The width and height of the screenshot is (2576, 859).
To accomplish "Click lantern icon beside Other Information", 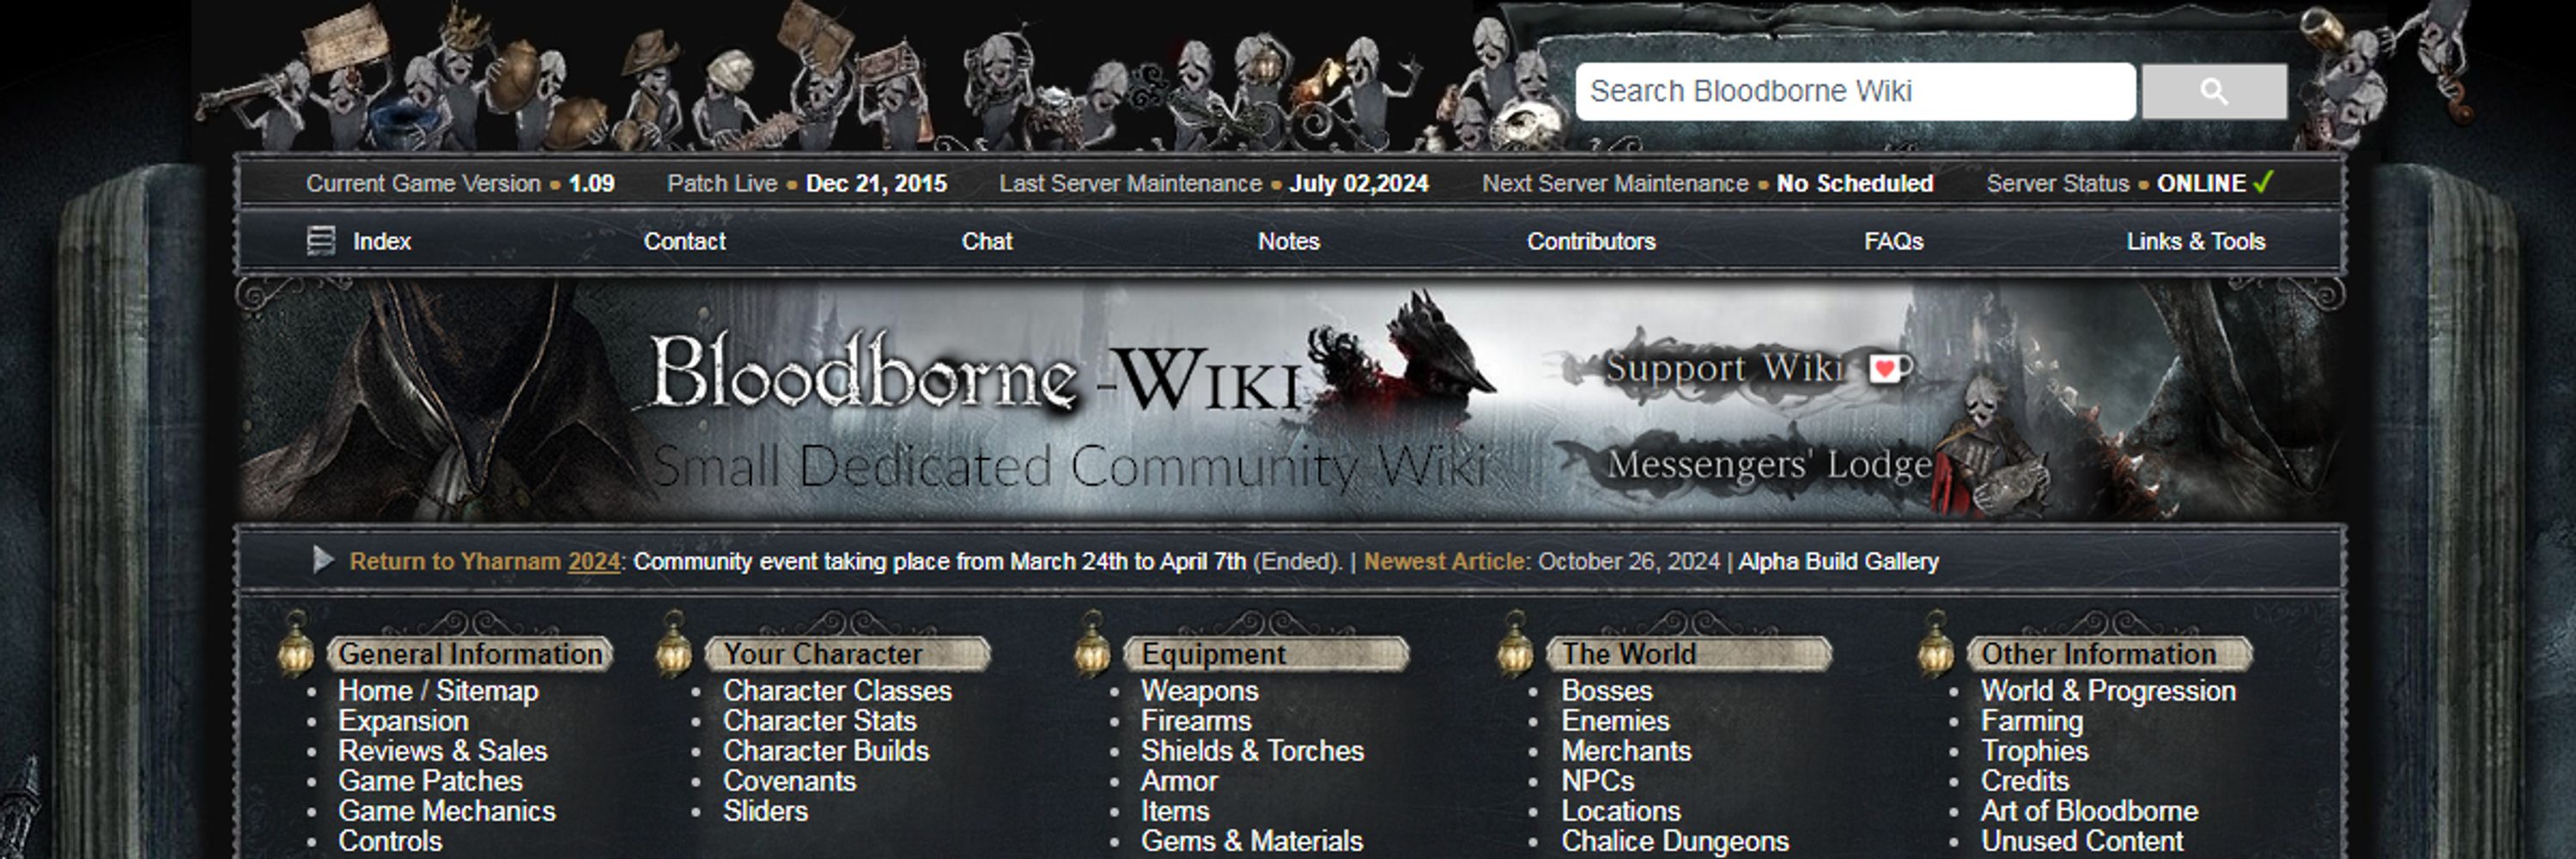I will coord(1935,644).
